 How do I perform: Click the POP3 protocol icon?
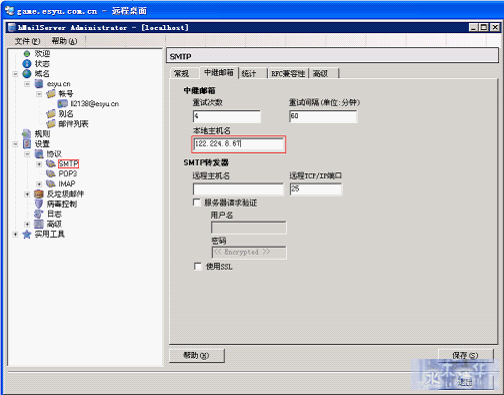(x=51, y=174)
